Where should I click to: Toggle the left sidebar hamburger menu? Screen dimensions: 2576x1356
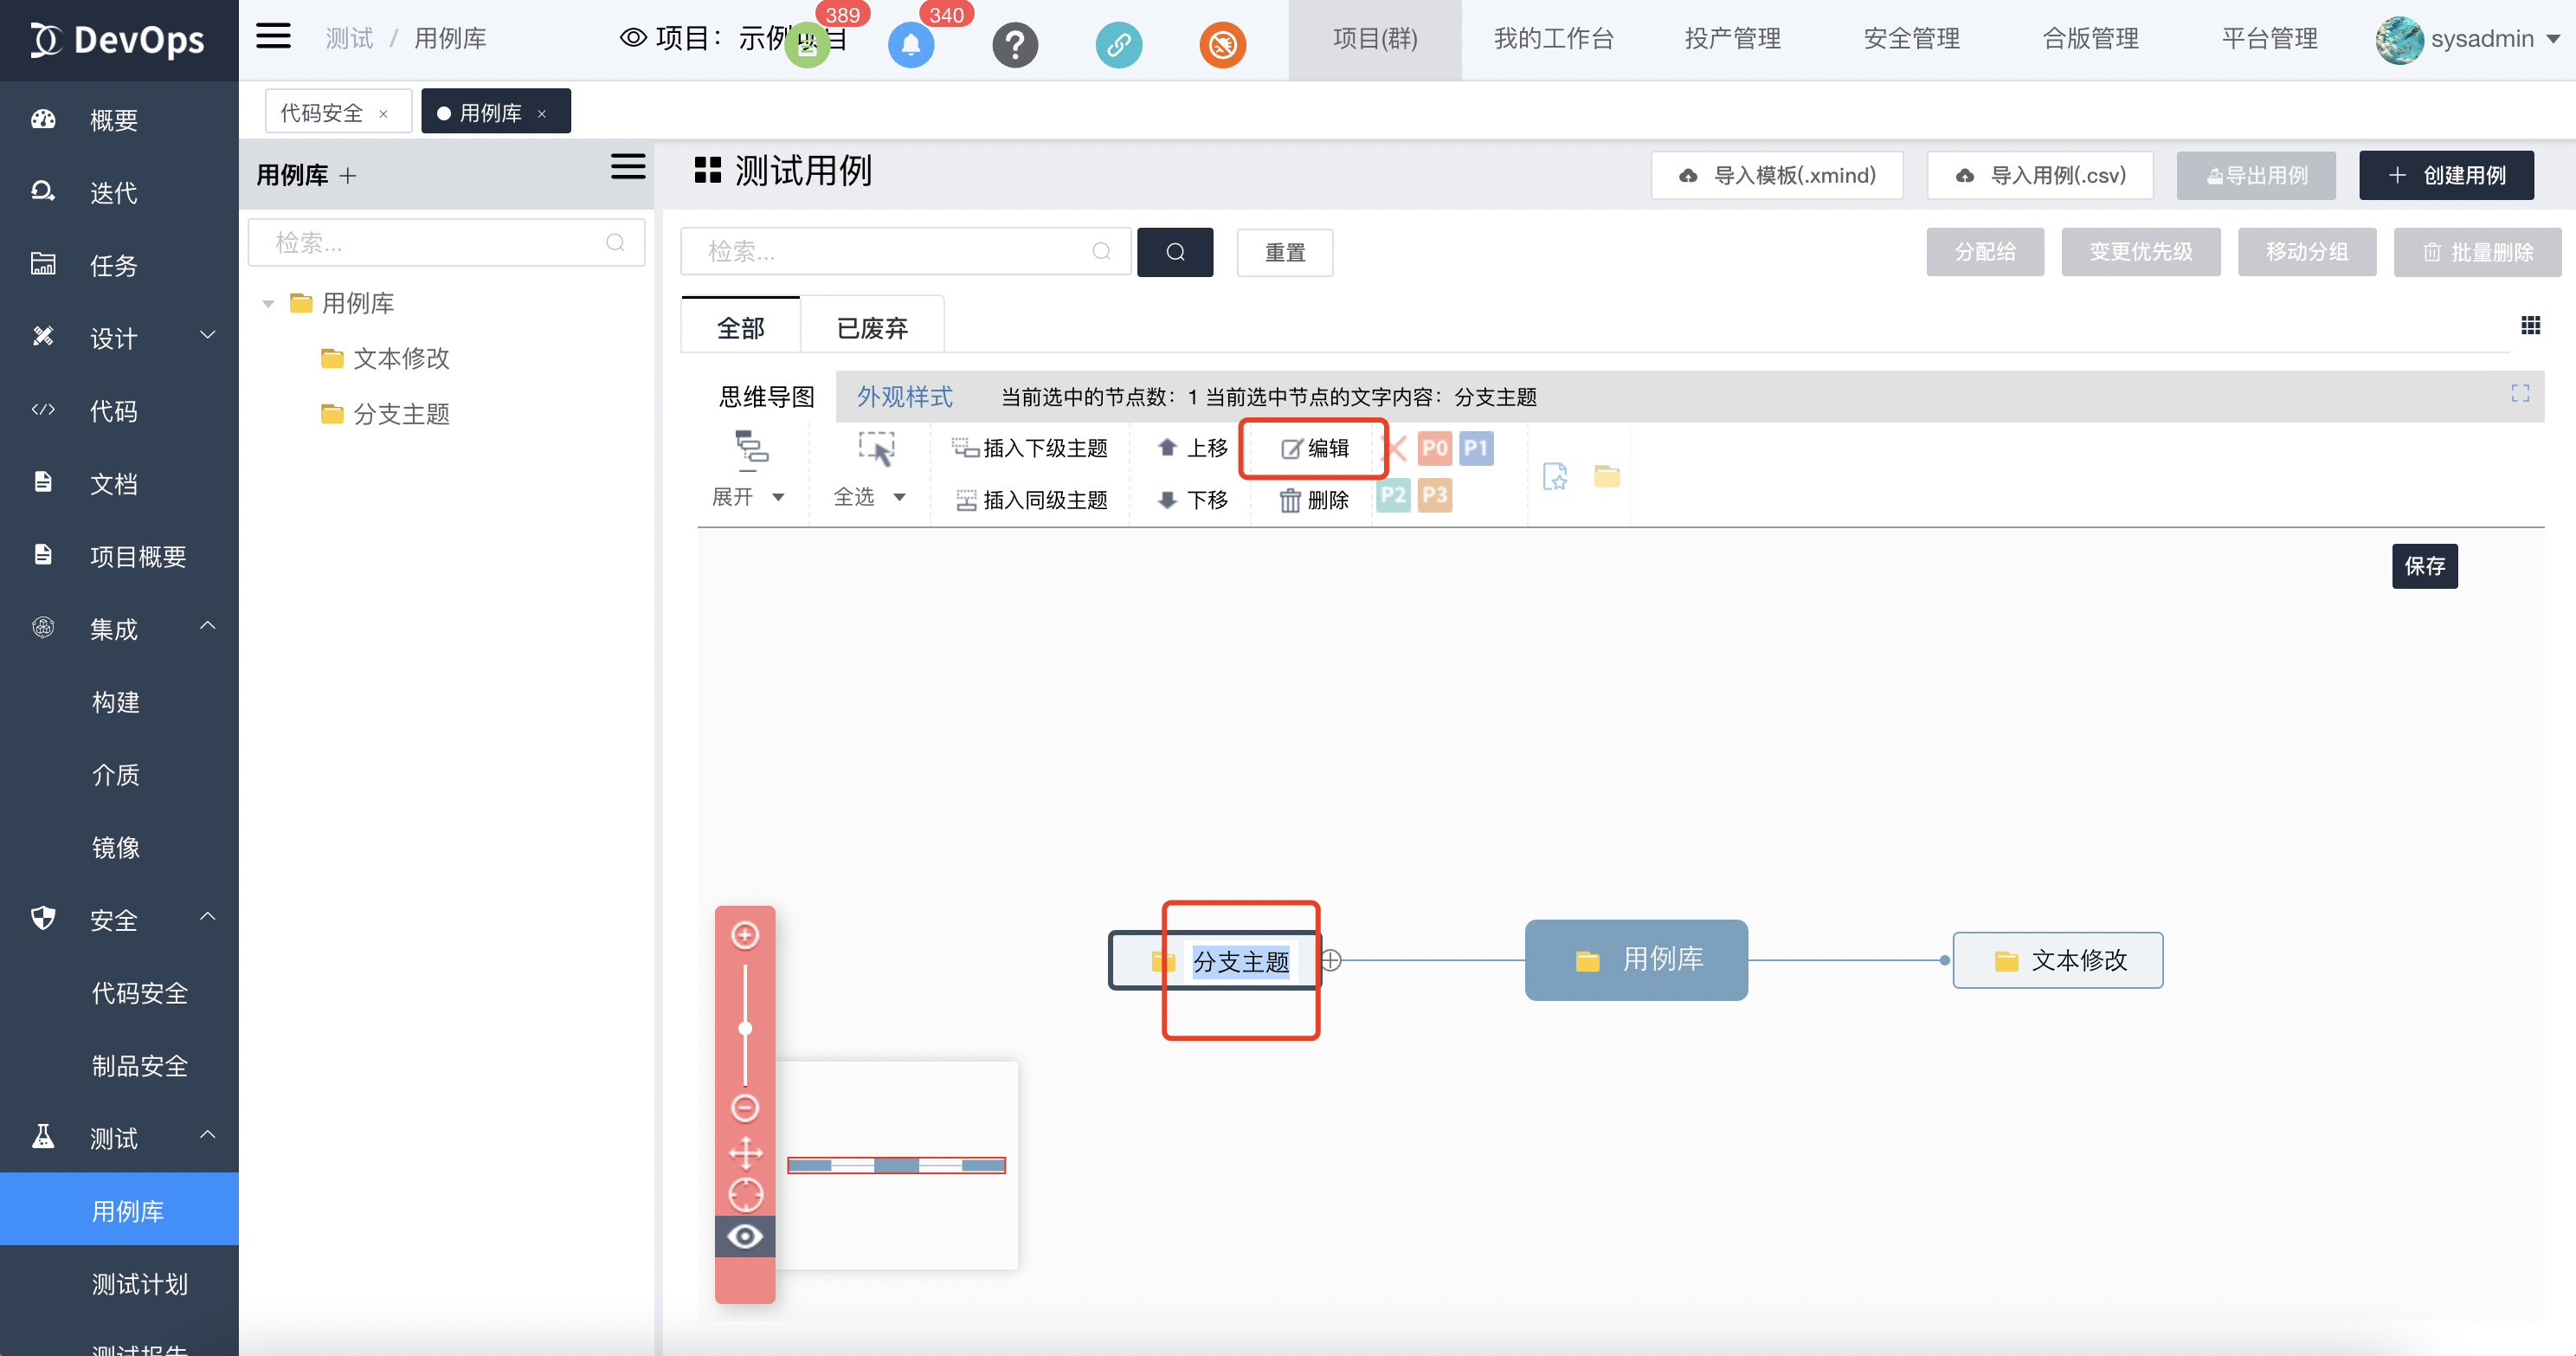click(273, 38)
